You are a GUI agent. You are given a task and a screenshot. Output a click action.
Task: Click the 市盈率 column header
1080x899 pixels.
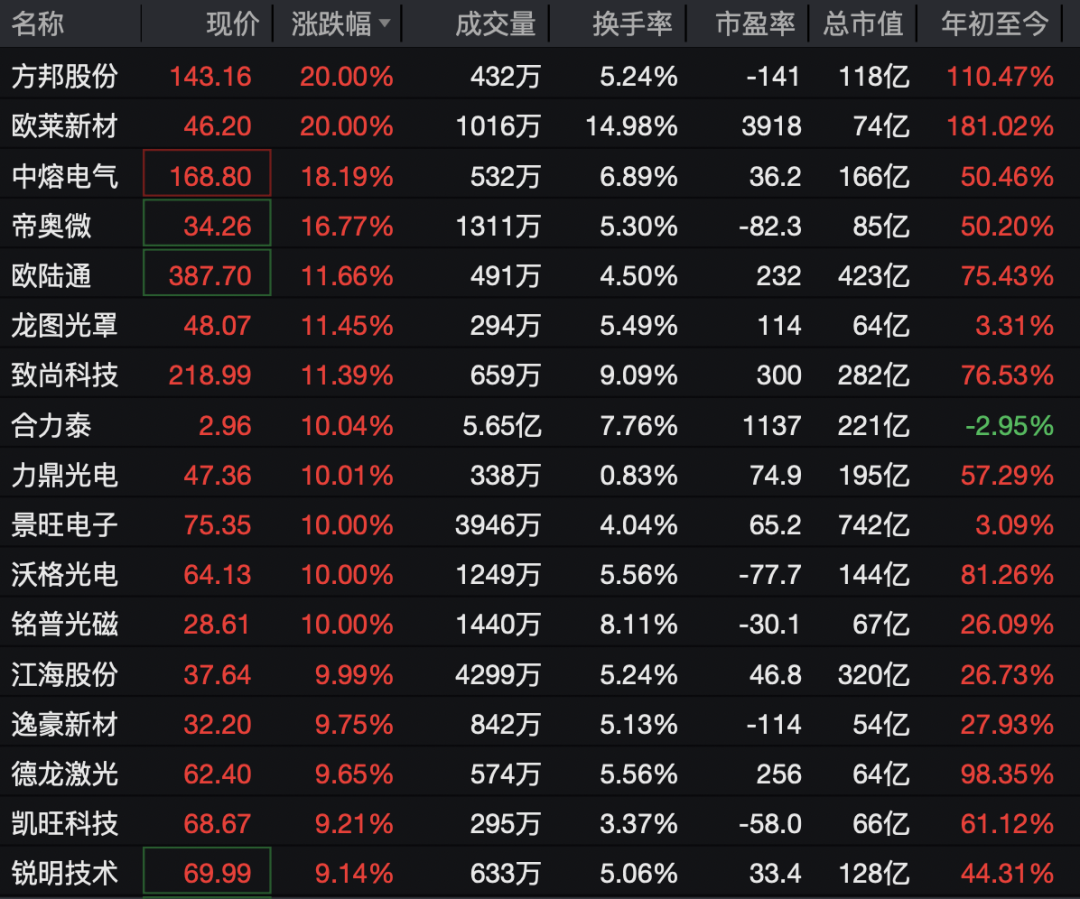755,25
